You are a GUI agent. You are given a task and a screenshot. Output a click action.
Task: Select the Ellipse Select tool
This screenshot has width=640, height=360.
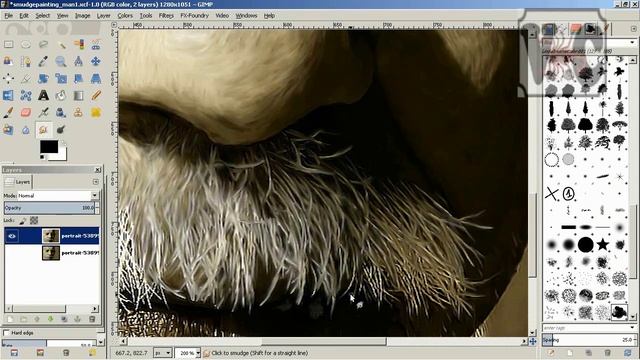26,44
